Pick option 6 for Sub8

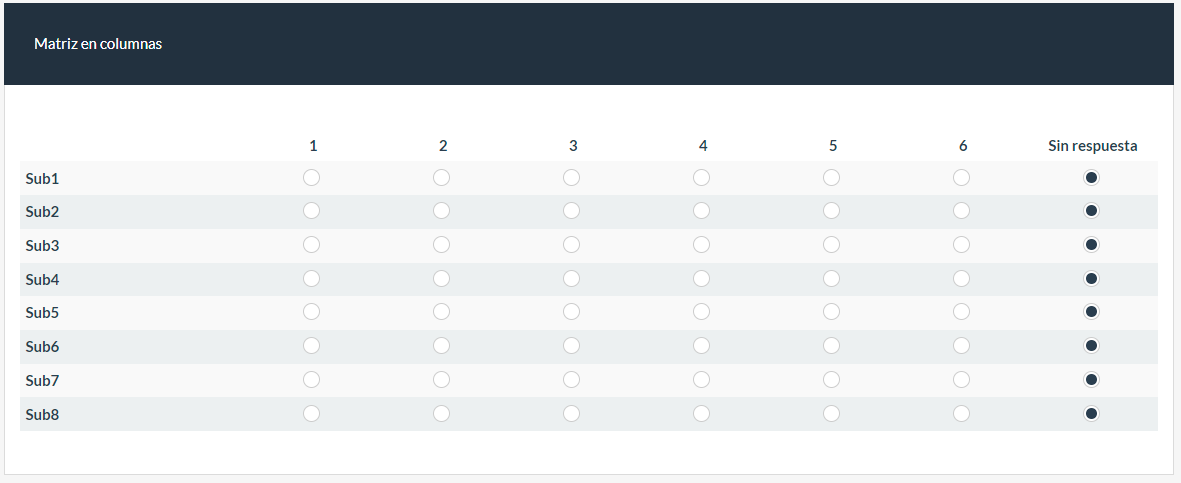(x=962, y=413)
